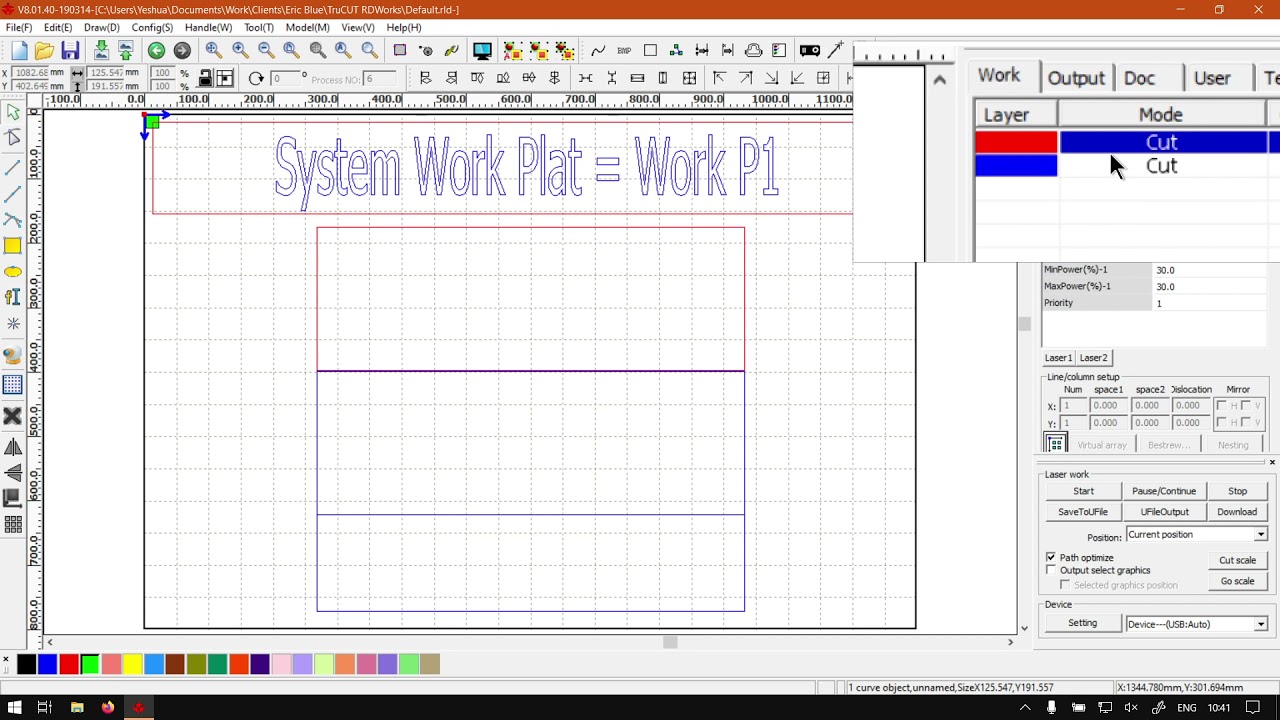Click the Export icon in the toolbar
This screenshot has height=720, width=1280.
126,51
